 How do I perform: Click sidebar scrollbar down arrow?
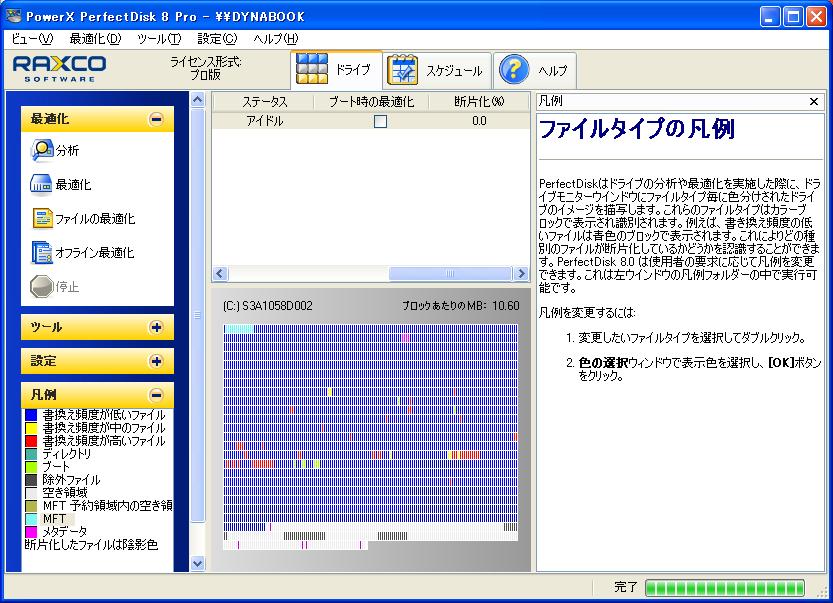tap(198, 564)
